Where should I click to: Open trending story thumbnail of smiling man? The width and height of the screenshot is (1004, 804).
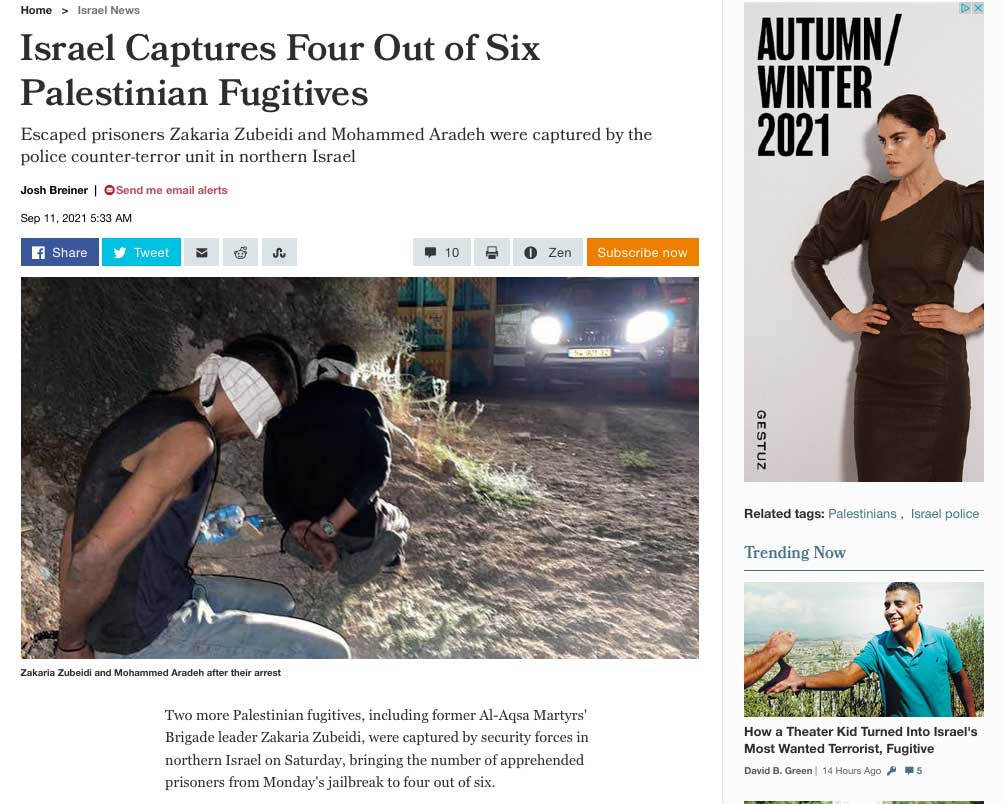point(864,649)
